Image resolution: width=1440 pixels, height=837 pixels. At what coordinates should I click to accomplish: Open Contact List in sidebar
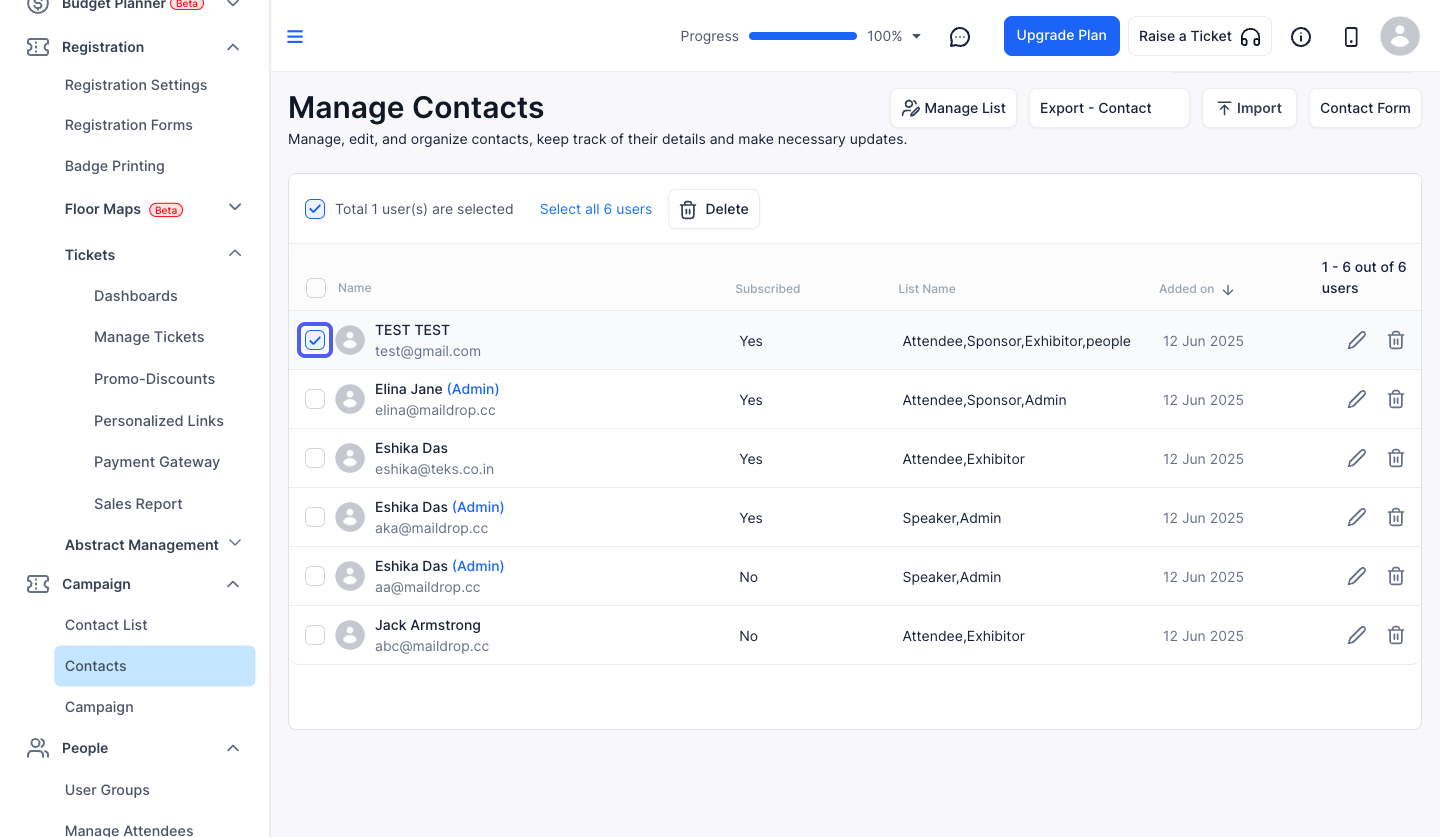pos(106,625)
